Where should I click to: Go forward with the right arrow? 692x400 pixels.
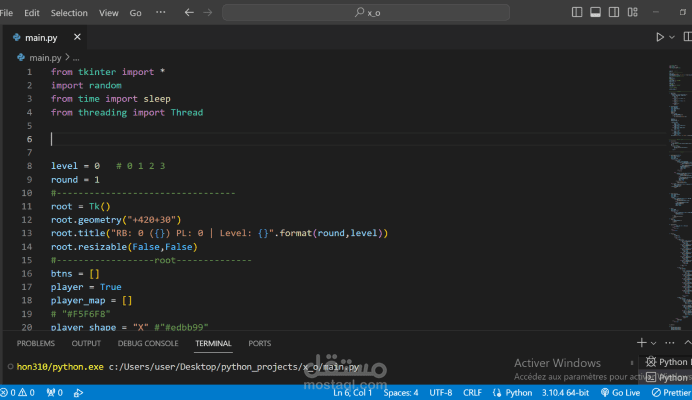pos(208,12)
